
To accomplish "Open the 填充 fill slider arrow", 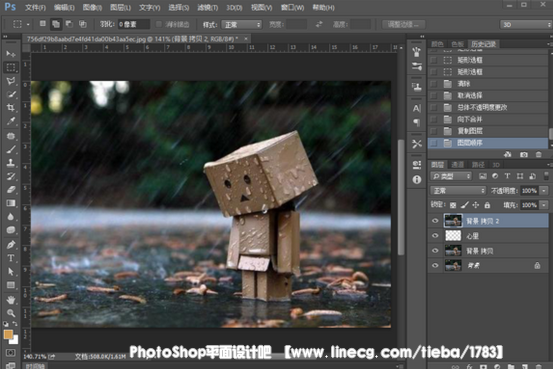I will click(544, 205).
